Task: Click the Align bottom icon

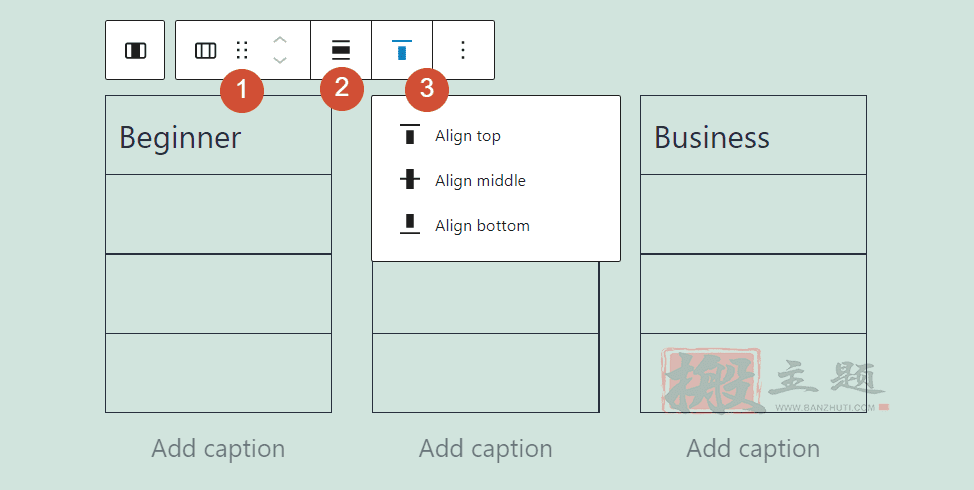Action: (x=409, y=224)
